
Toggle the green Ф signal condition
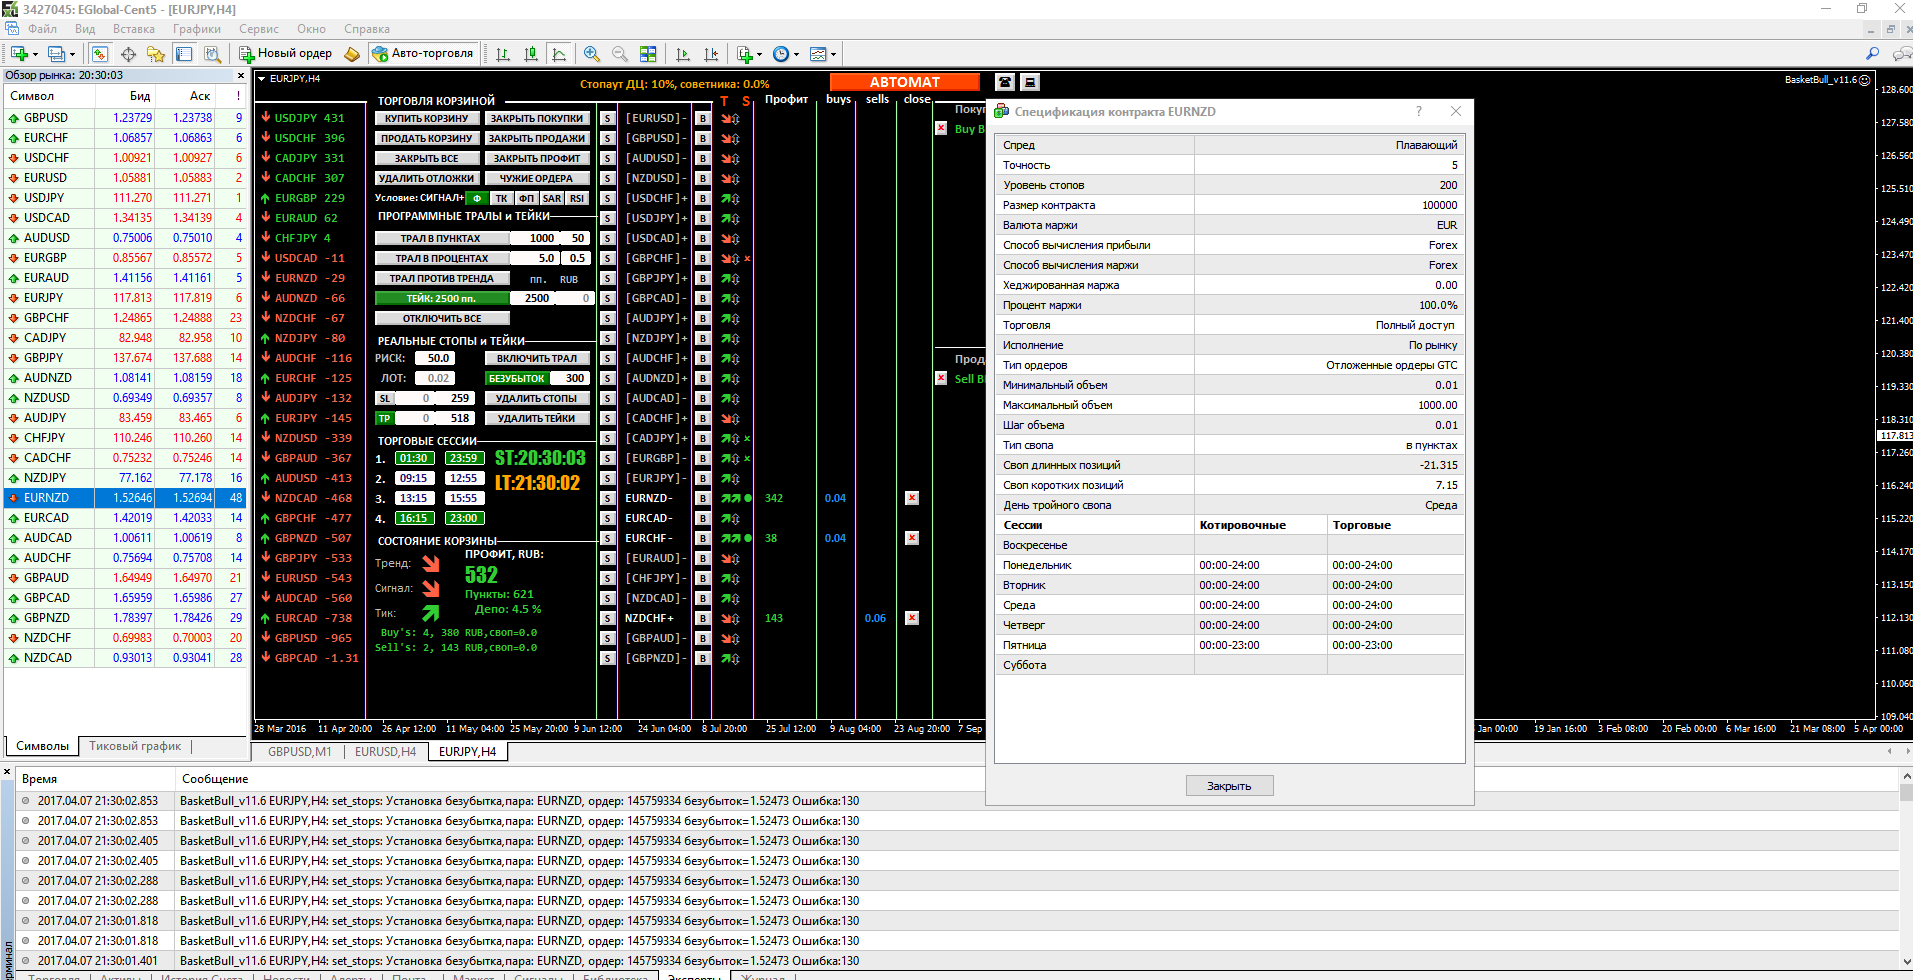point(477,198)
